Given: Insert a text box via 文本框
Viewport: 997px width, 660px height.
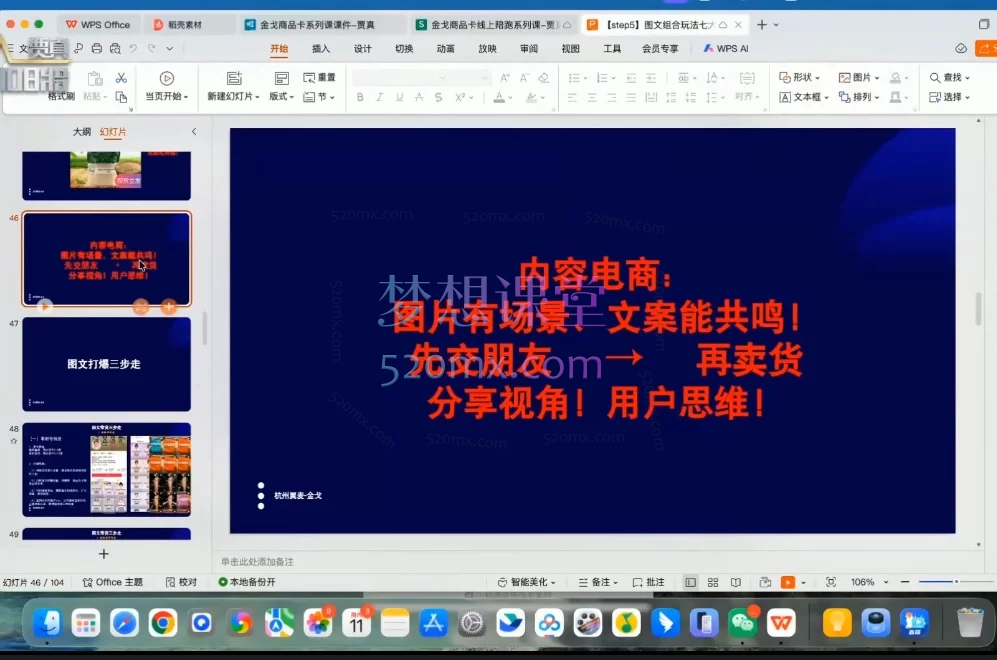Looking at the screenshot, I should 801,97.
